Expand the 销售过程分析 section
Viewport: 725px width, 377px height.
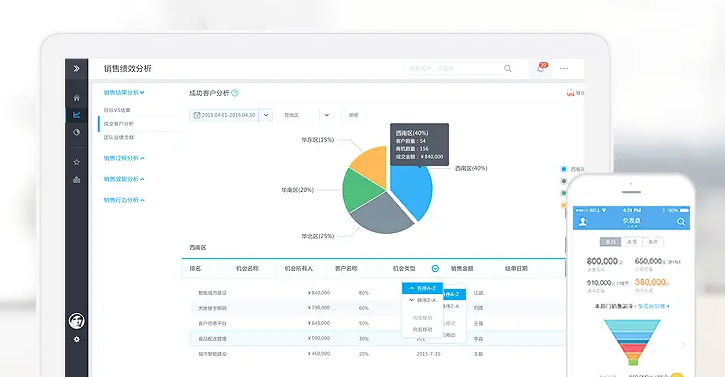click(x=124, y=158)
